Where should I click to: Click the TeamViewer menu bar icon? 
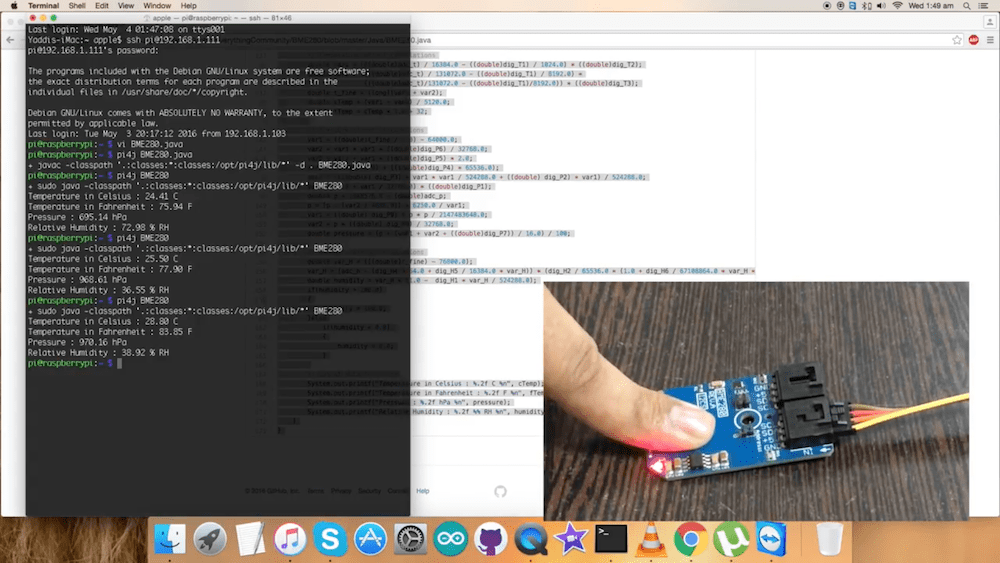853,6
